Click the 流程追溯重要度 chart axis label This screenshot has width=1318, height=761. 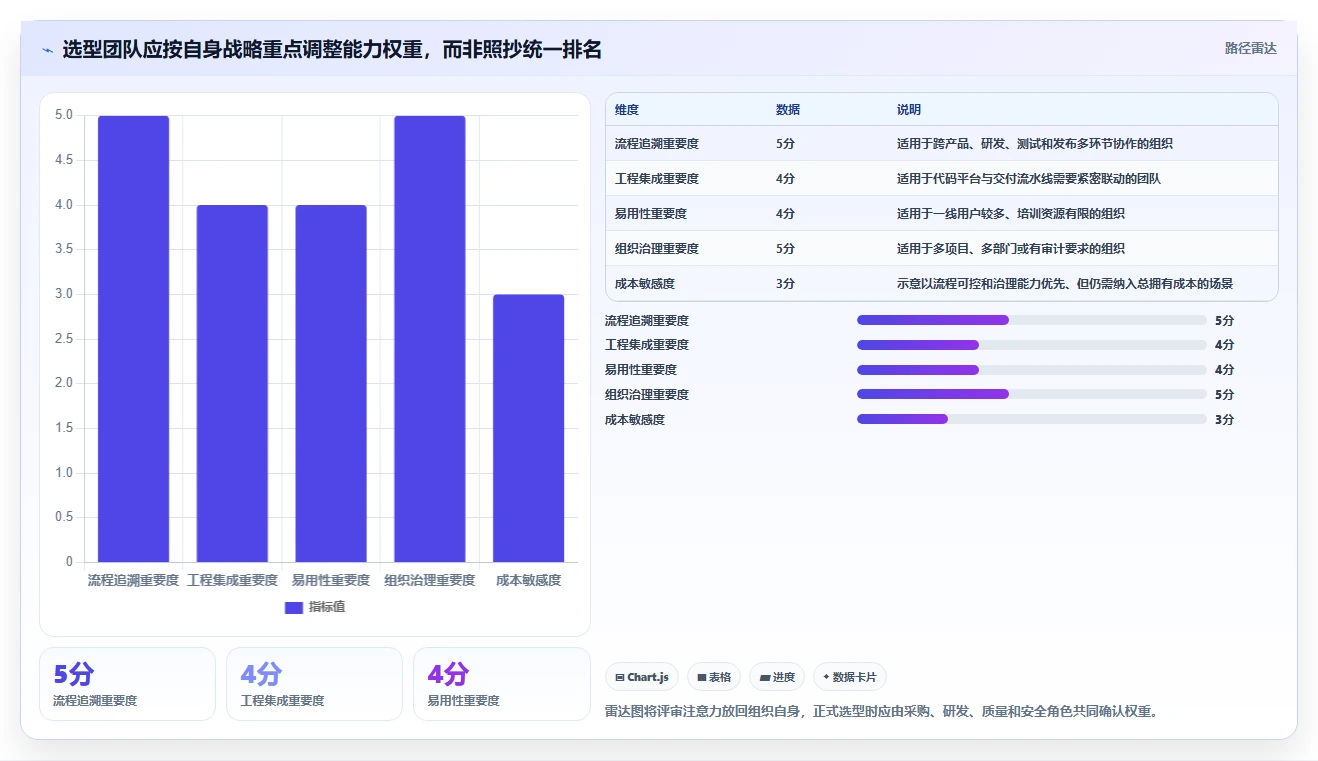(x=133, y=580)
